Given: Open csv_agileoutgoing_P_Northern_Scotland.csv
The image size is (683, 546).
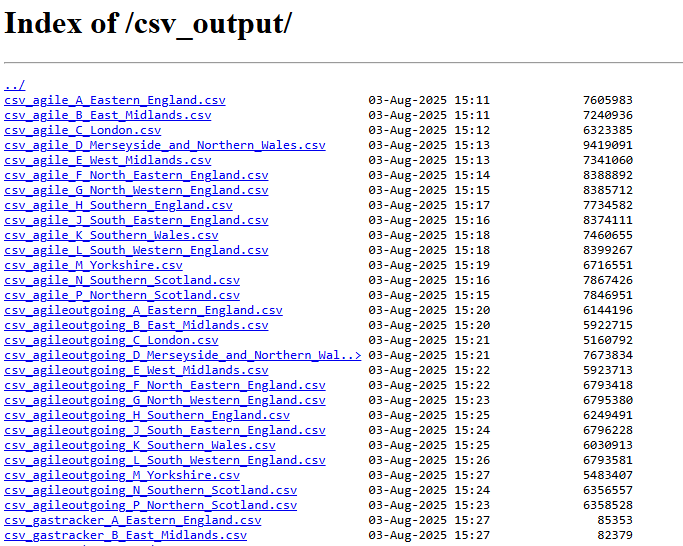Looking at the screenshot, I should tap(150, 505).
